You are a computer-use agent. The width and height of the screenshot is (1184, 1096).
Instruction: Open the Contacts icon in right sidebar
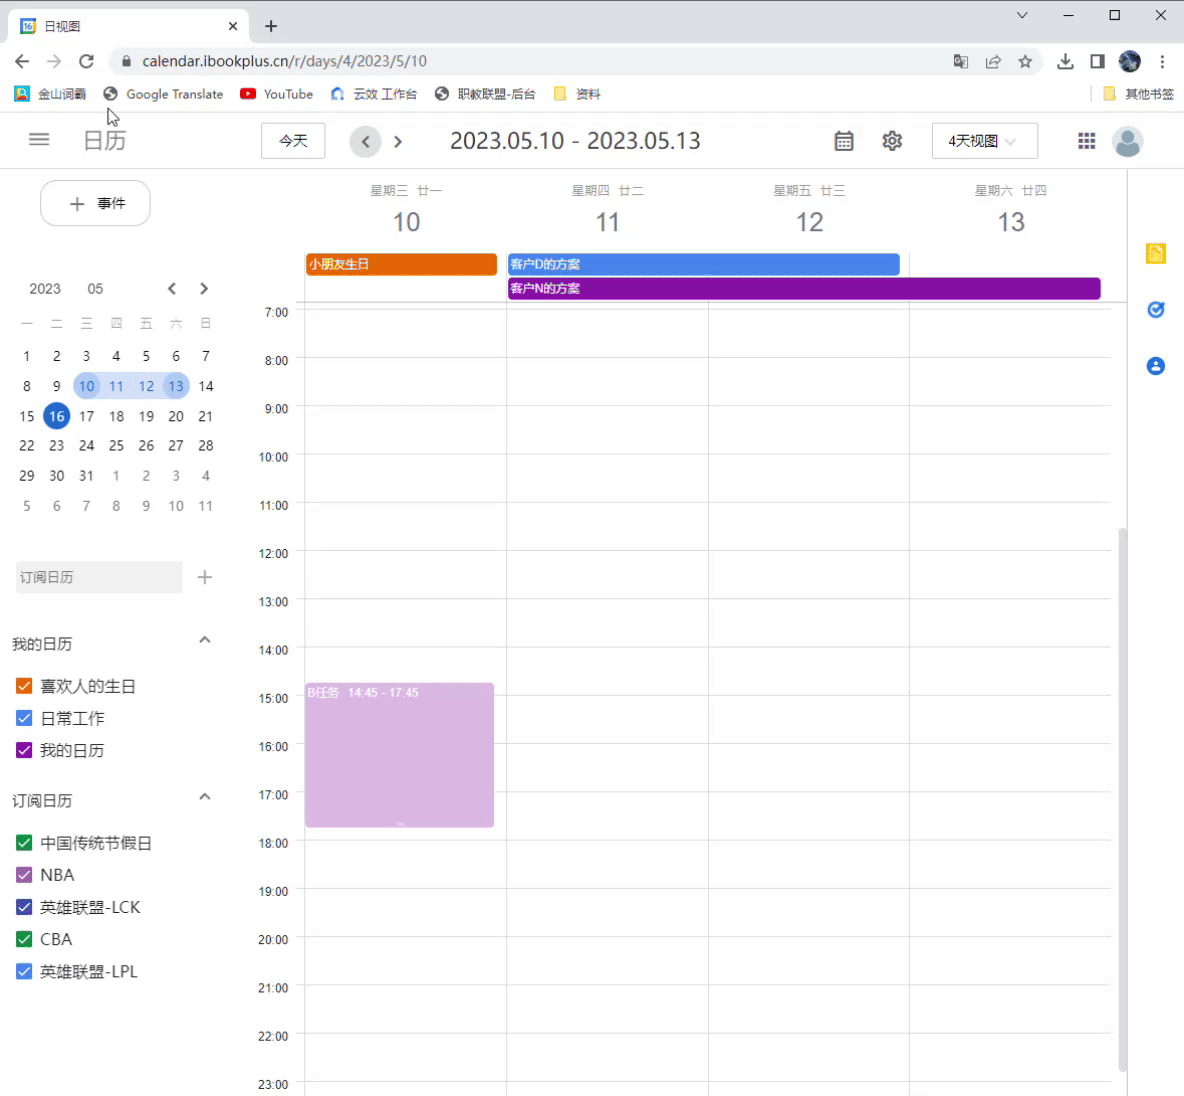click(x=1155, y=366)
